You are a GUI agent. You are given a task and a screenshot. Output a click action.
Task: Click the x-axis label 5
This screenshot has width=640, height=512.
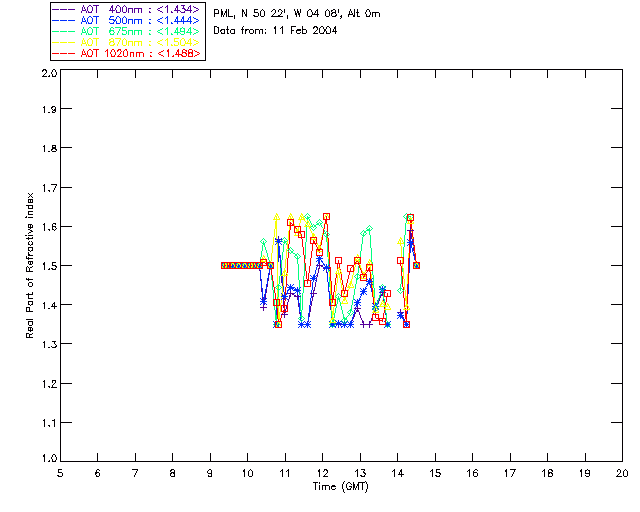[60, 473]
